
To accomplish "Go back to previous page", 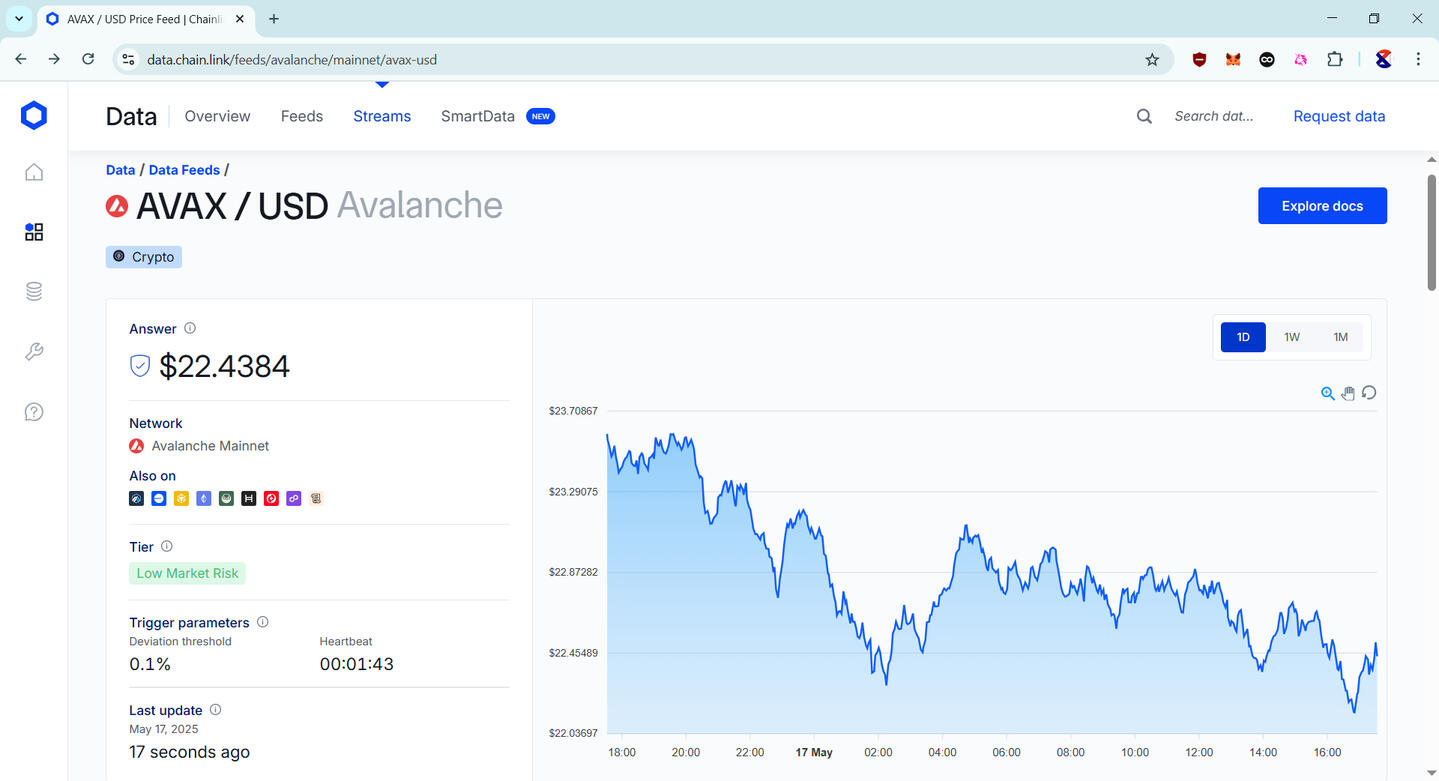I will tap(21, 60).
